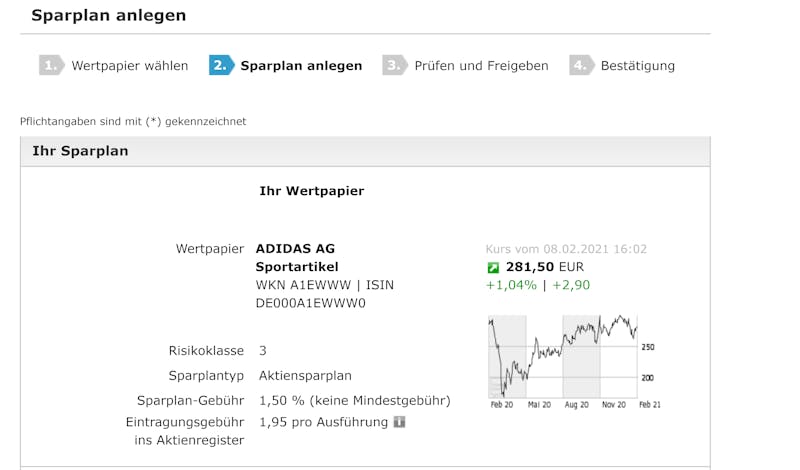
Task: Click the 281,50 EUR price
Action: click(544, 267)
